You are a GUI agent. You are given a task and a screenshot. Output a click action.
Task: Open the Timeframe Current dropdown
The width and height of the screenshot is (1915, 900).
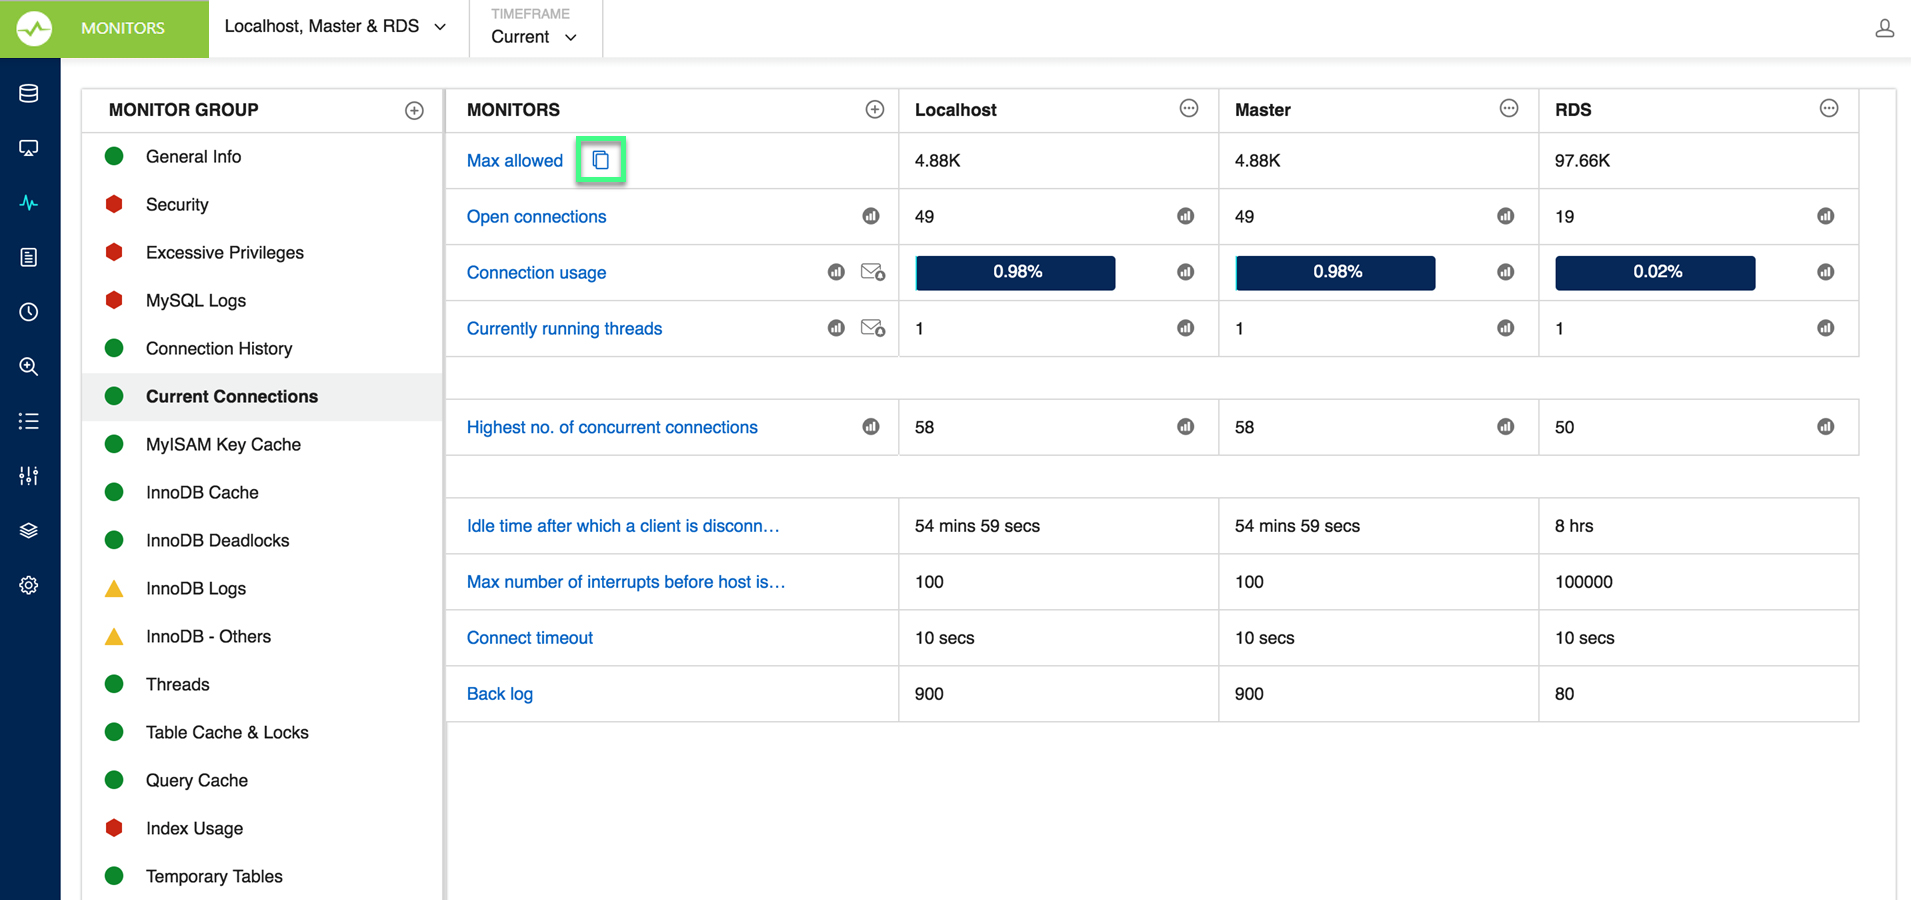[534, 37]
